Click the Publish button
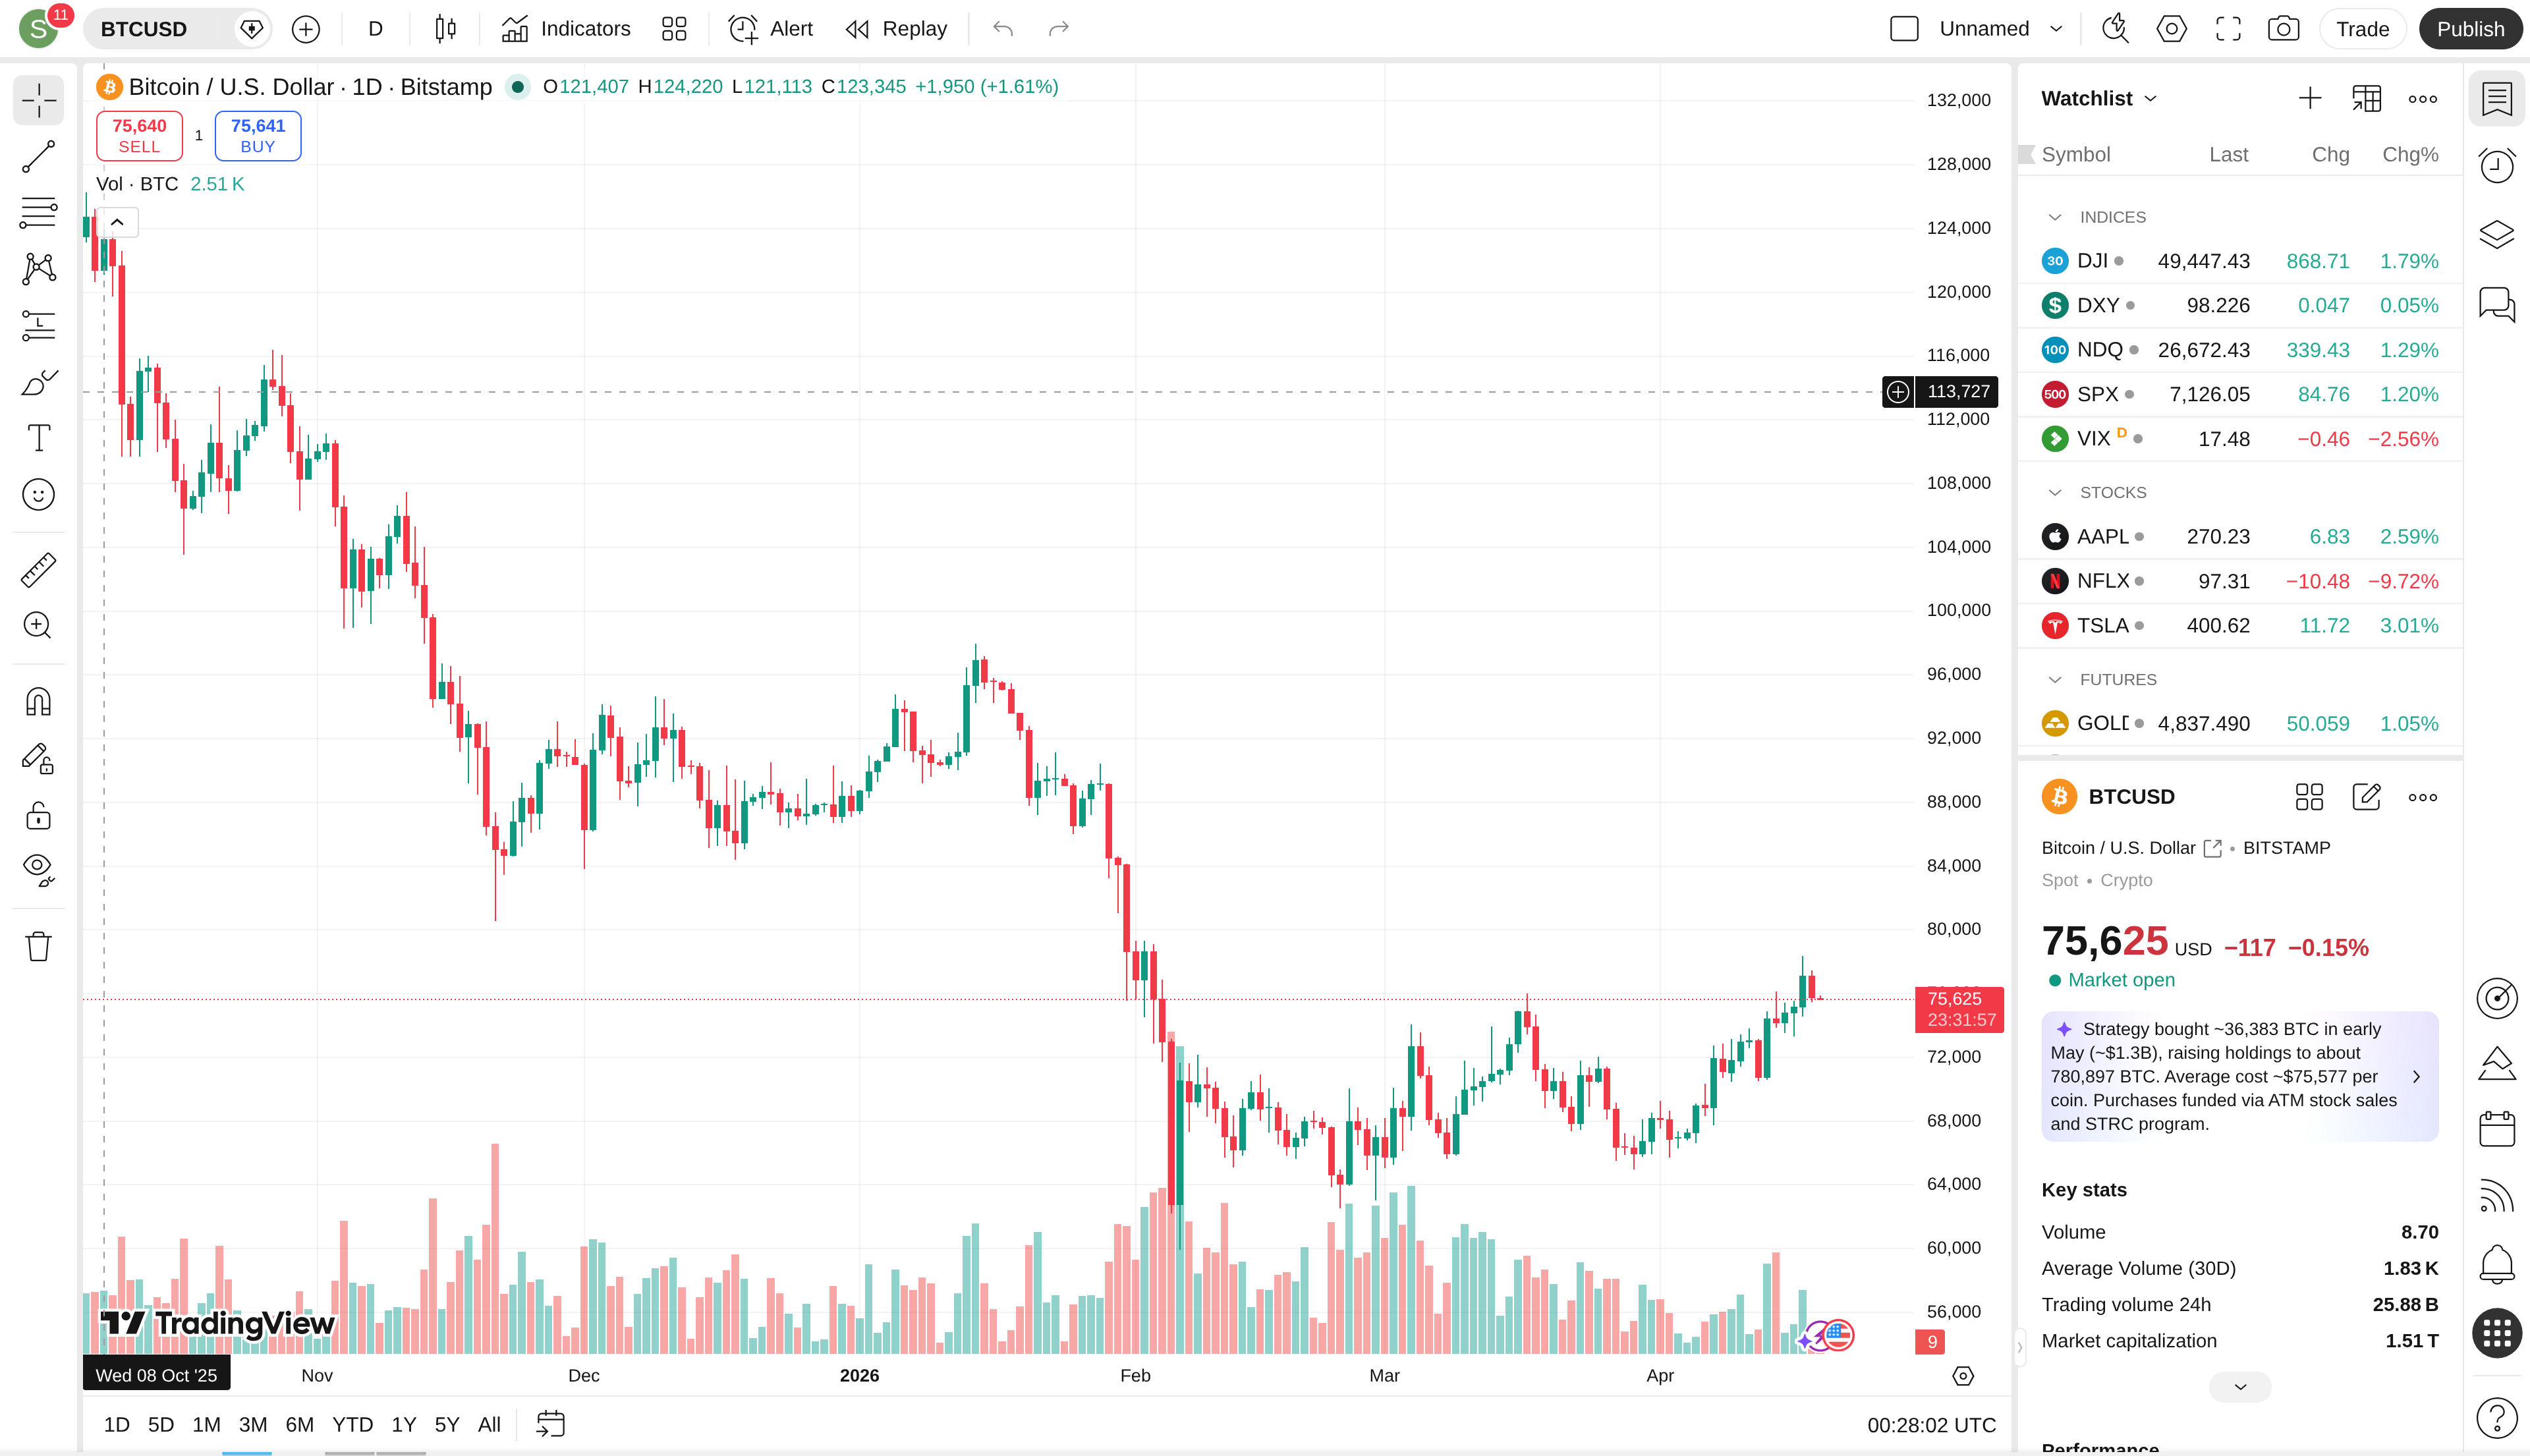 (2471, 28)
